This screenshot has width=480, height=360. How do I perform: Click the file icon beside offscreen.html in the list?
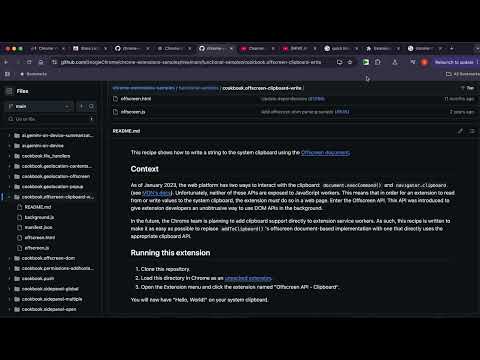(115, 99)
